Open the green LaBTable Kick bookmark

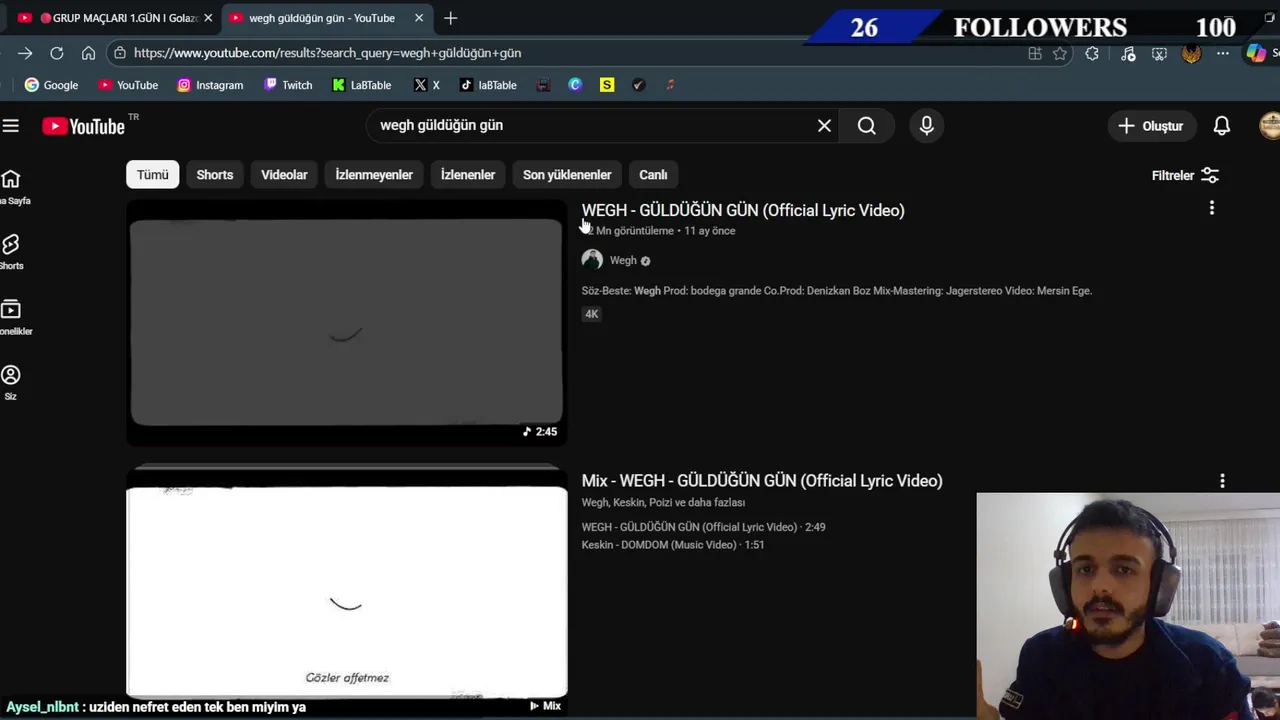361,85
